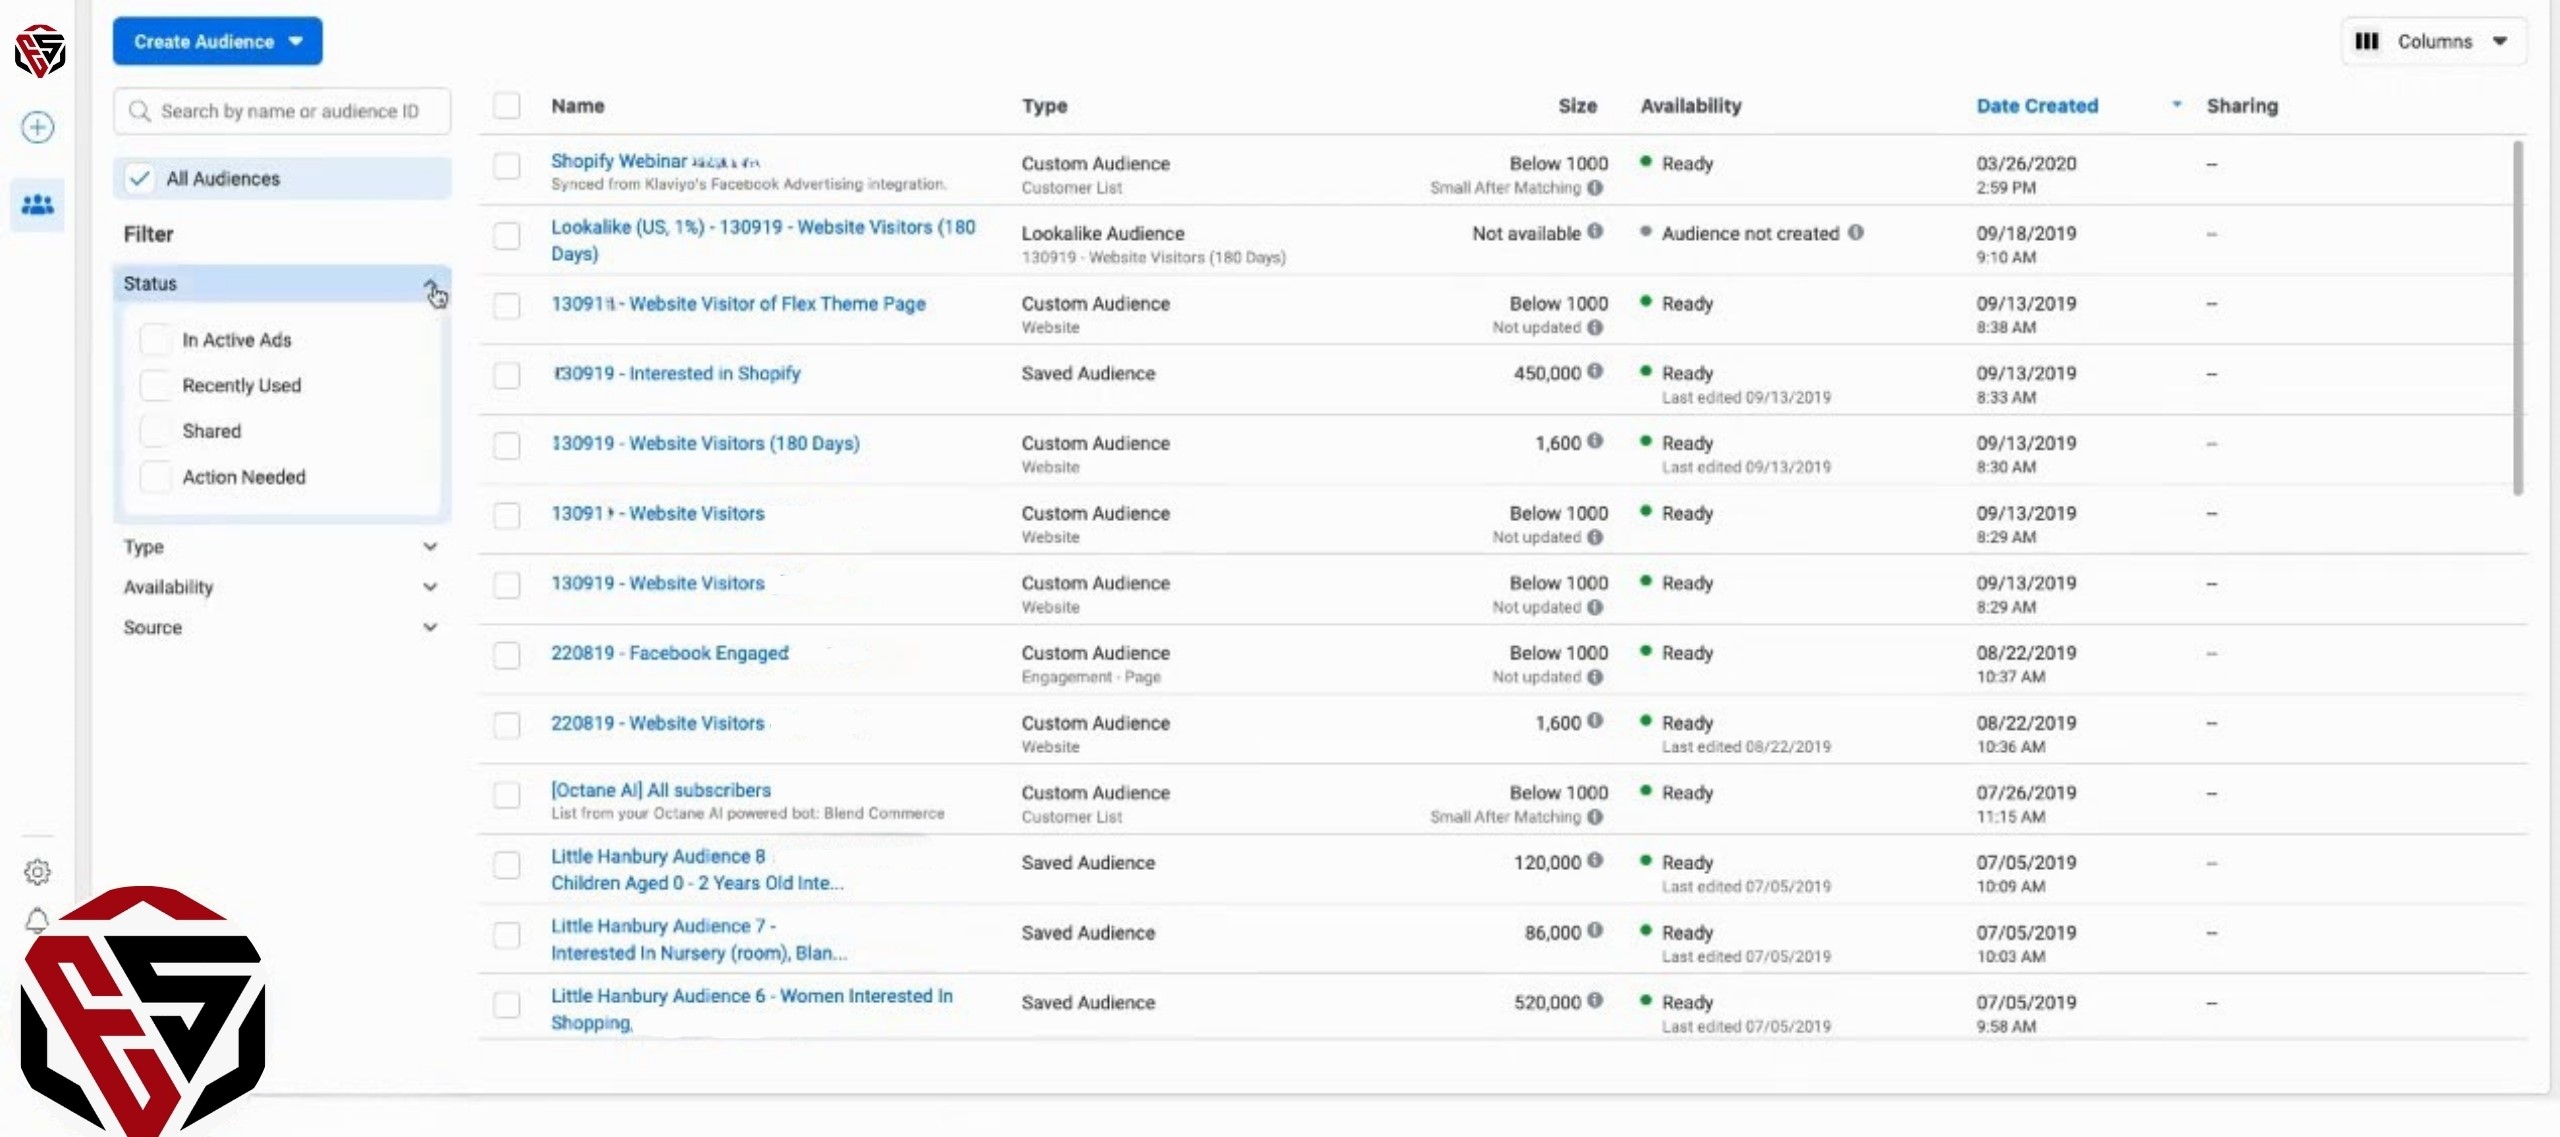Viewport: 2560px width, 1137px height.
Task: Enable the Recently Used filter checkbox
Action: coord(155,385)
